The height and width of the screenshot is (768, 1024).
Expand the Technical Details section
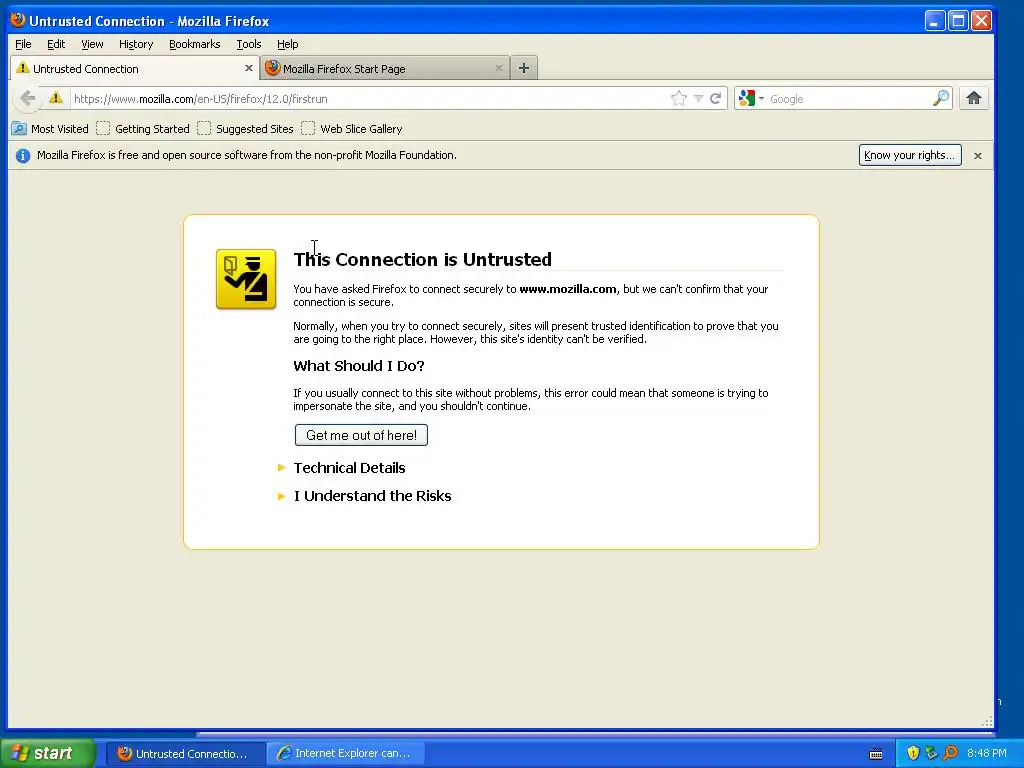pyautogui.click(x=349, y=468)
